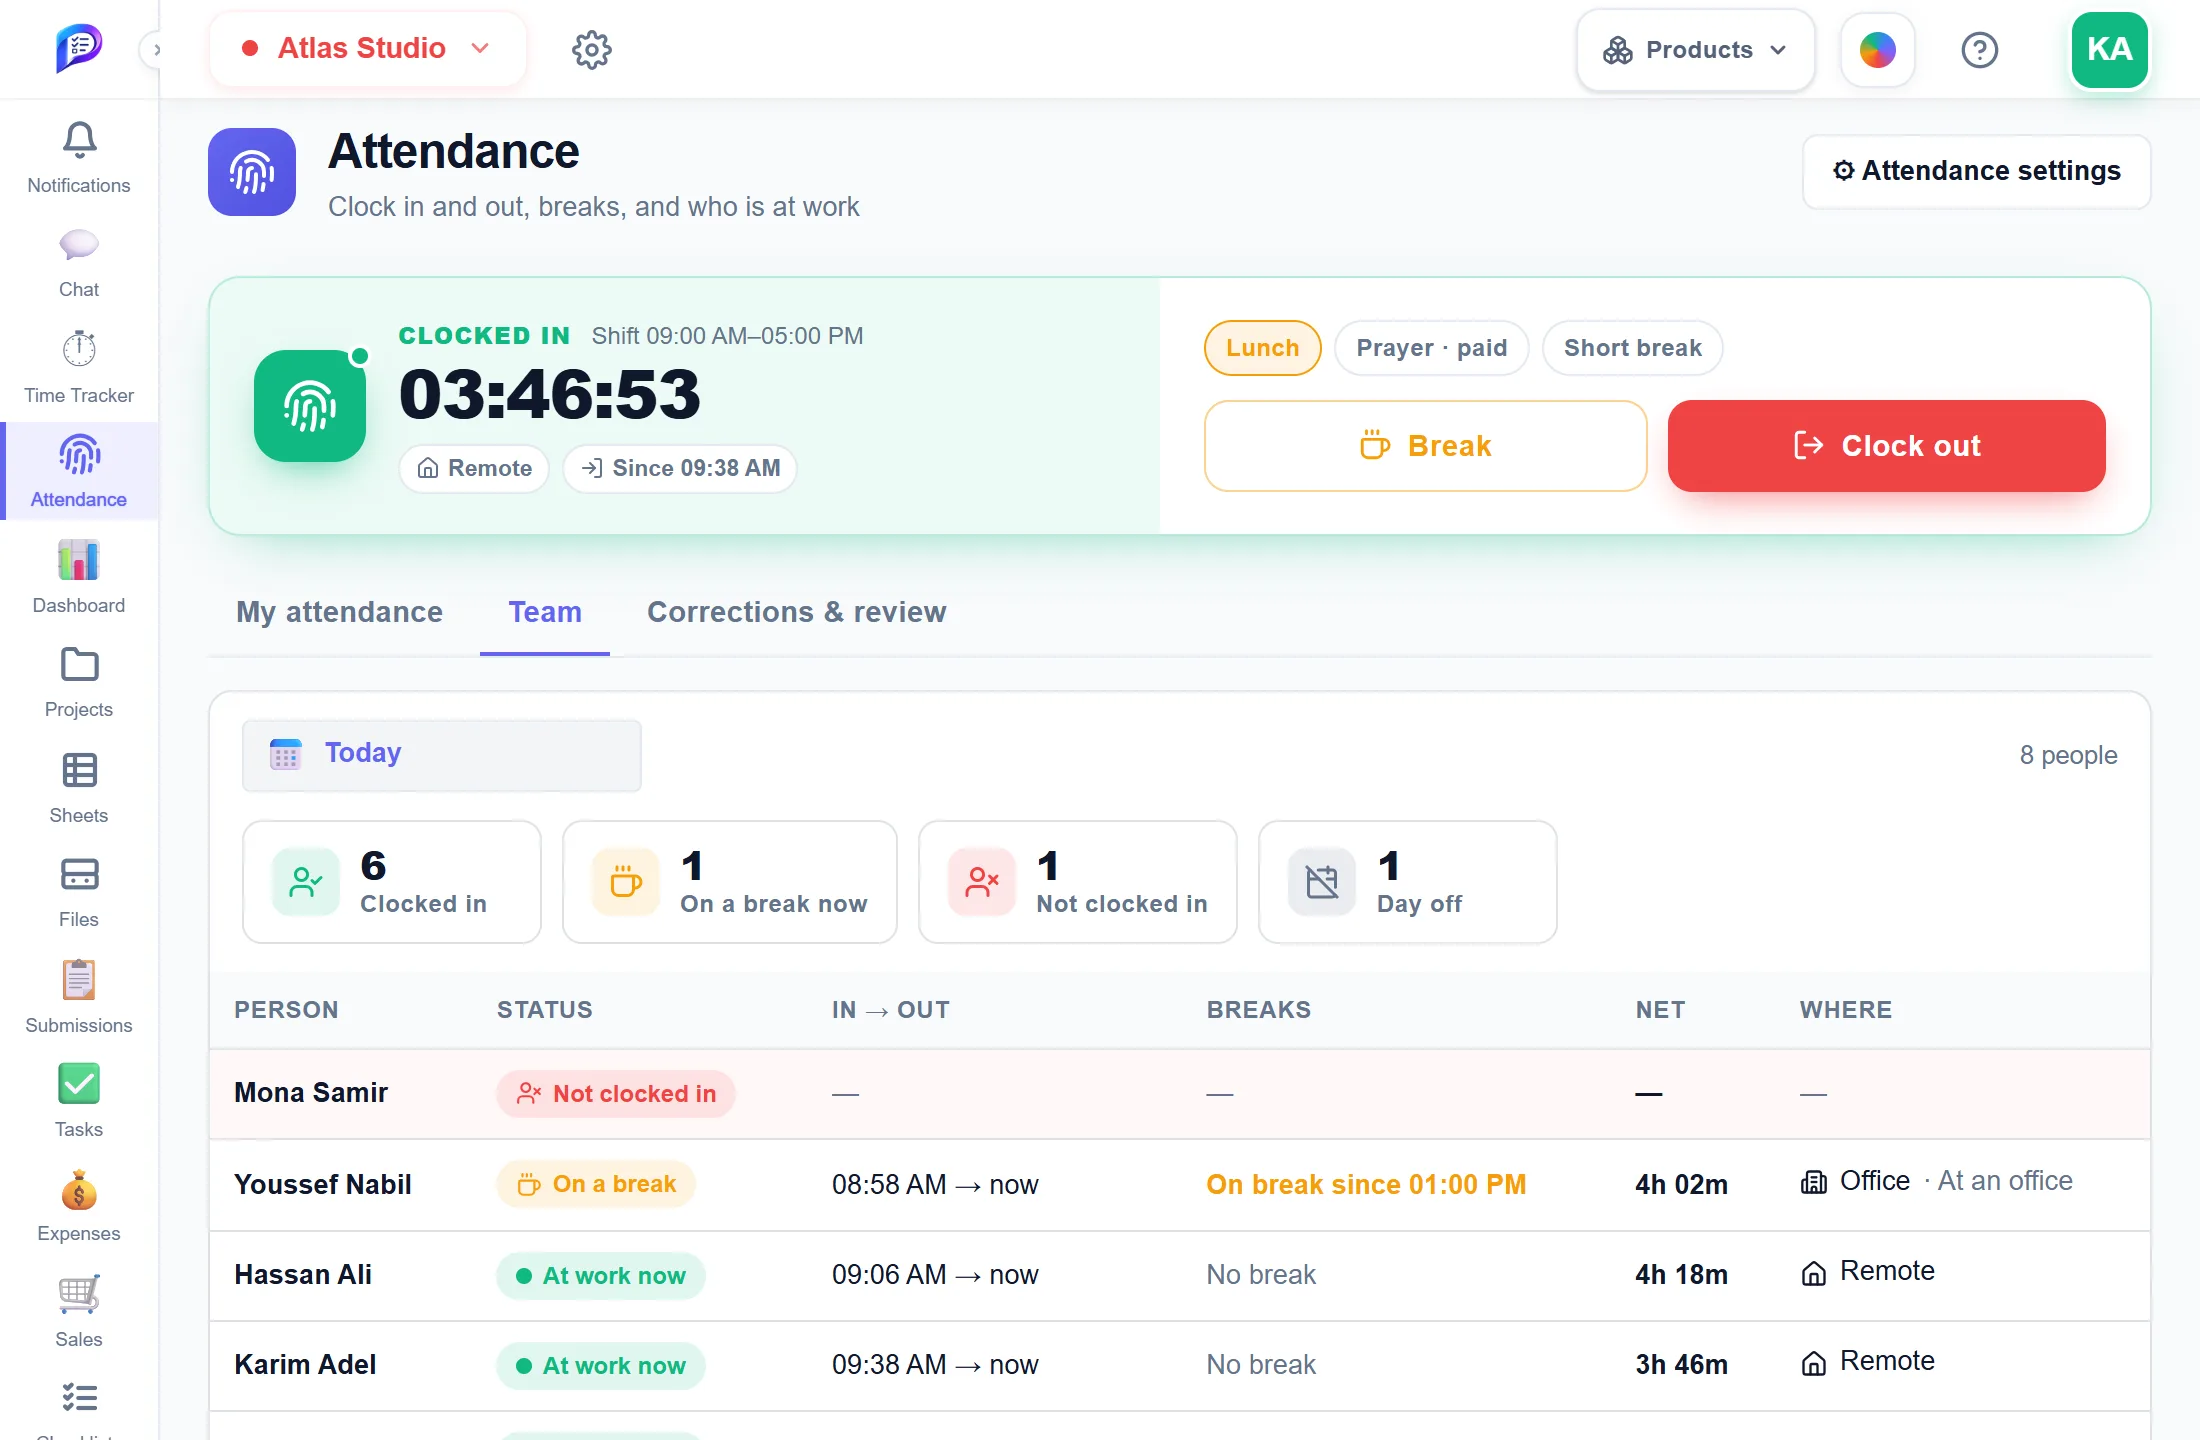The height and width of the screenshot is (1440, 2200).
Task: Open the Atlas Studio workspace dropdown
Action: click(x=367, y=48)
